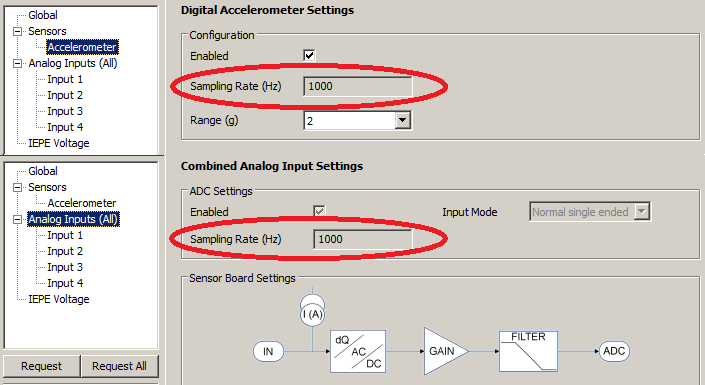Select IEPE Voltage in lower tree

pyautogui.click(x=58, y=299)
